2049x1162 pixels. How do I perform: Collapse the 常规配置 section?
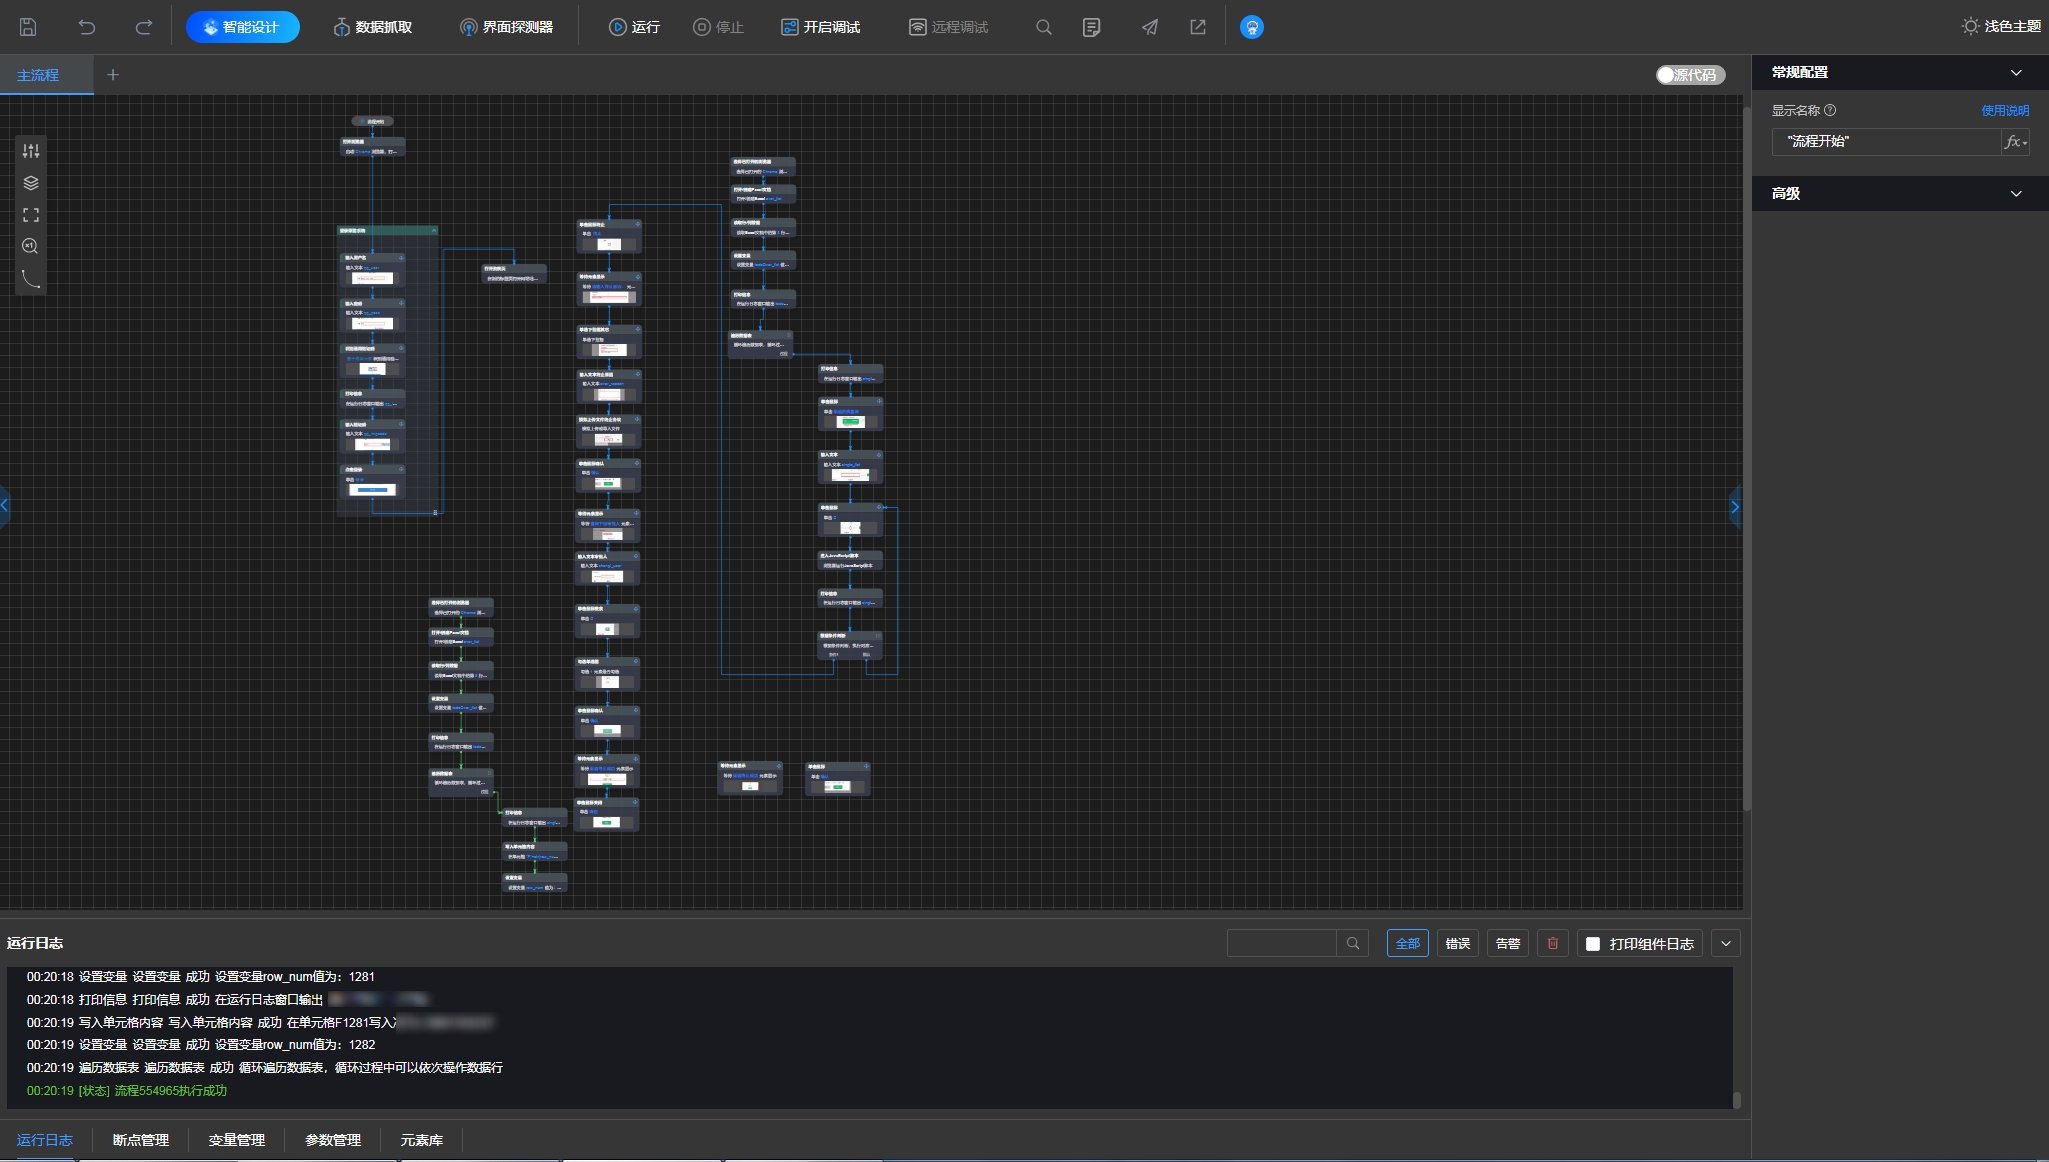click(x=2015, y=72)
